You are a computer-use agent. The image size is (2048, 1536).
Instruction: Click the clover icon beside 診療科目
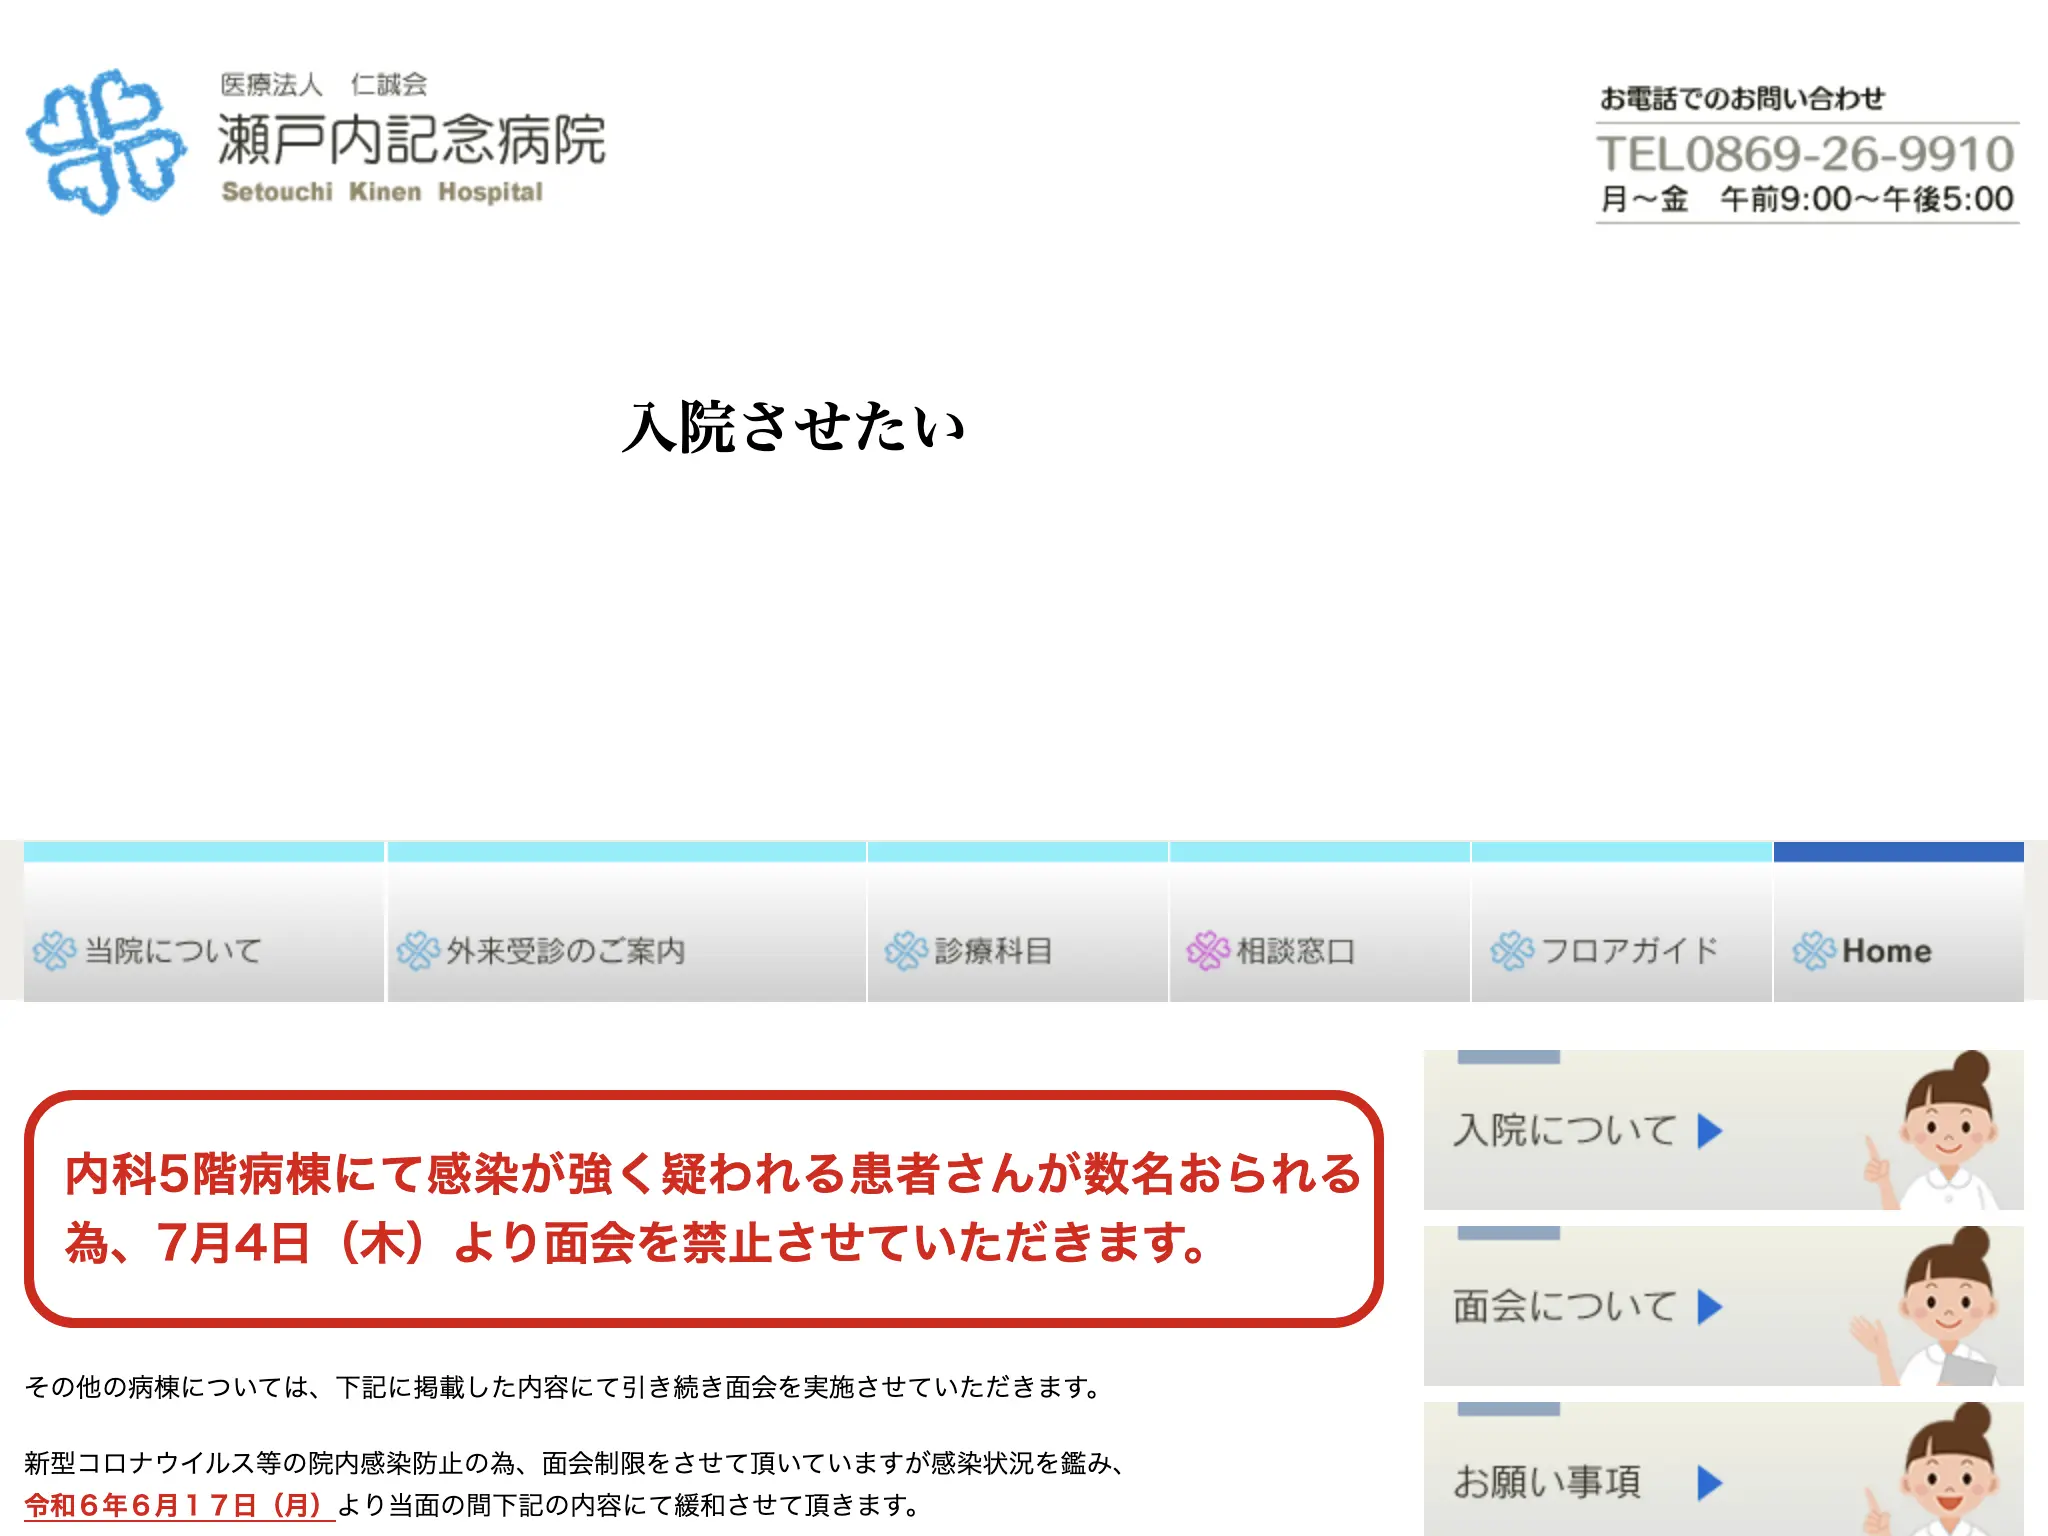pyautogui.click(x=906, y=951)
